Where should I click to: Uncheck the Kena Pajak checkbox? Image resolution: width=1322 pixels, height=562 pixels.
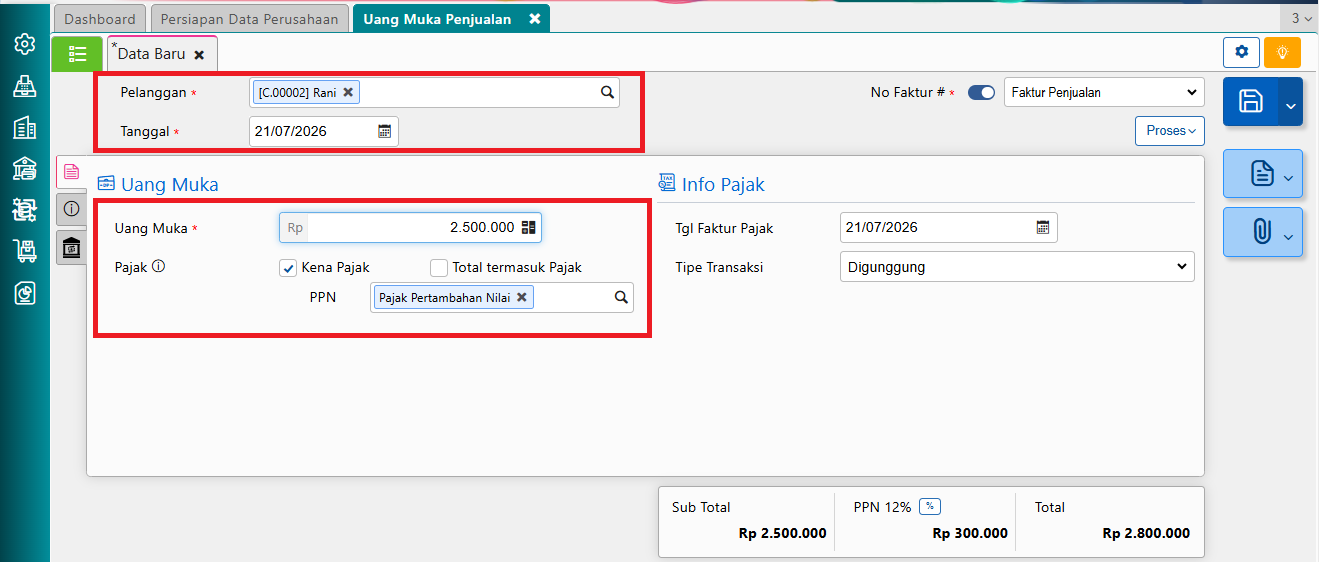point(288,268)
